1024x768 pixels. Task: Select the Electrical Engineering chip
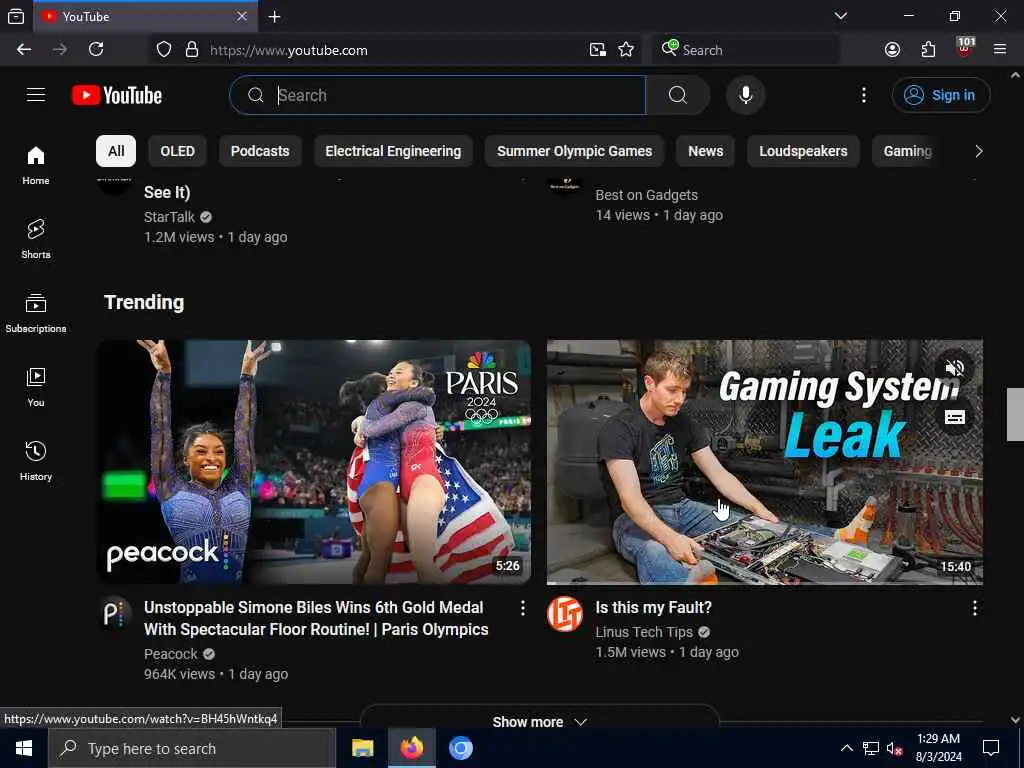393,151
